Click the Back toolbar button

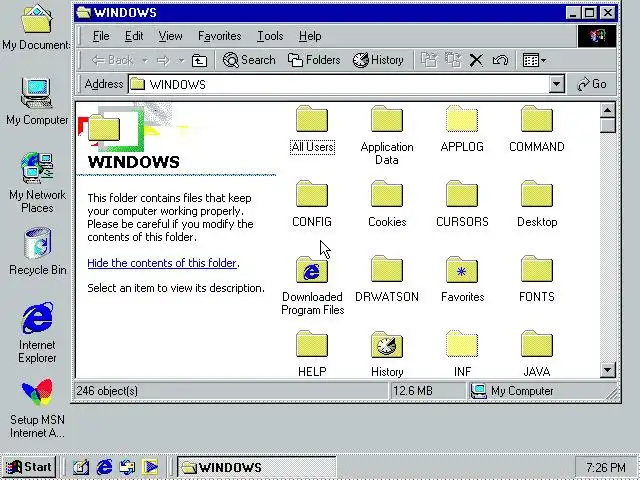click(112, 60)
